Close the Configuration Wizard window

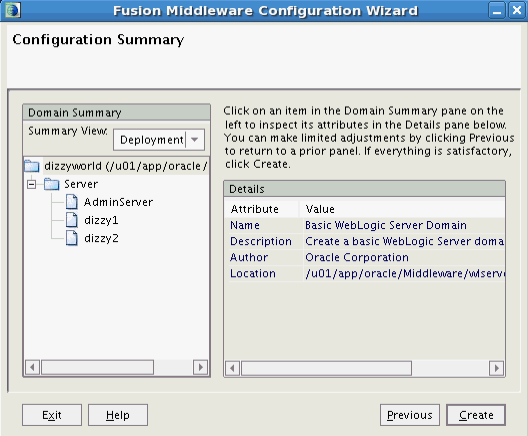pyautogui.click(x=517, y=10)
